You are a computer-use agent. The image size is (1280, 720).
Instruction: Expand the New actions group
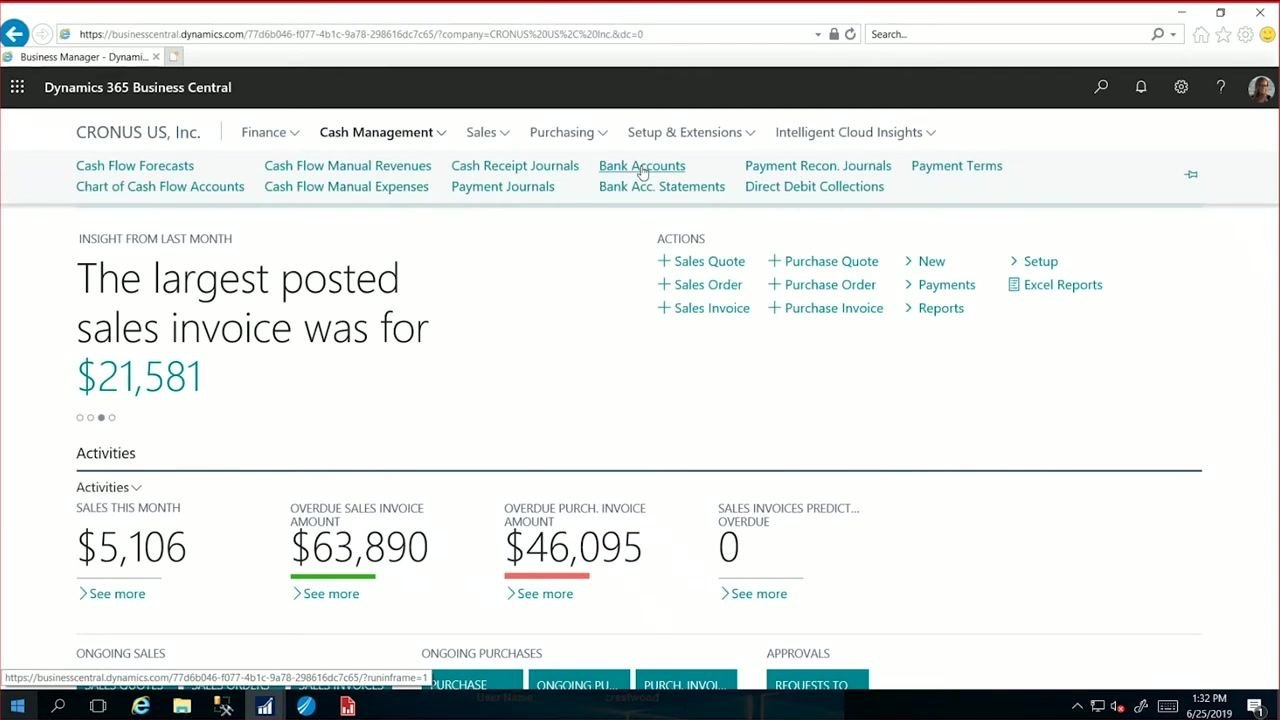tap(925, 261)
